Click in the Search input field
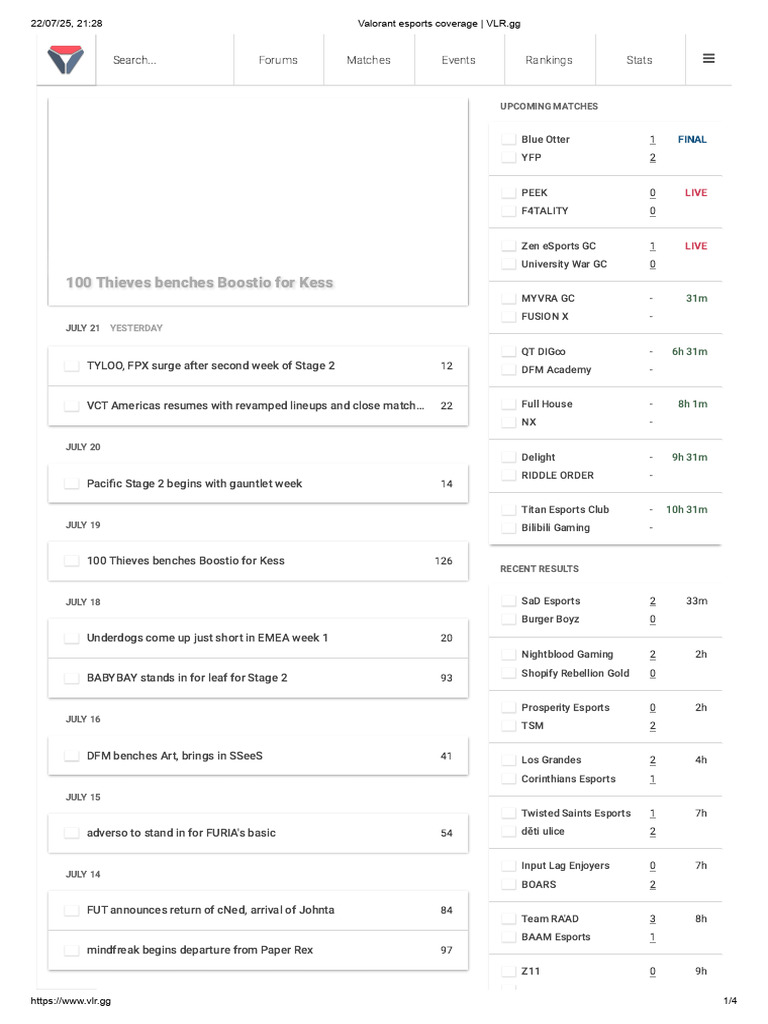The height and width of the screenshot is (1024, 768). (165, 60)
